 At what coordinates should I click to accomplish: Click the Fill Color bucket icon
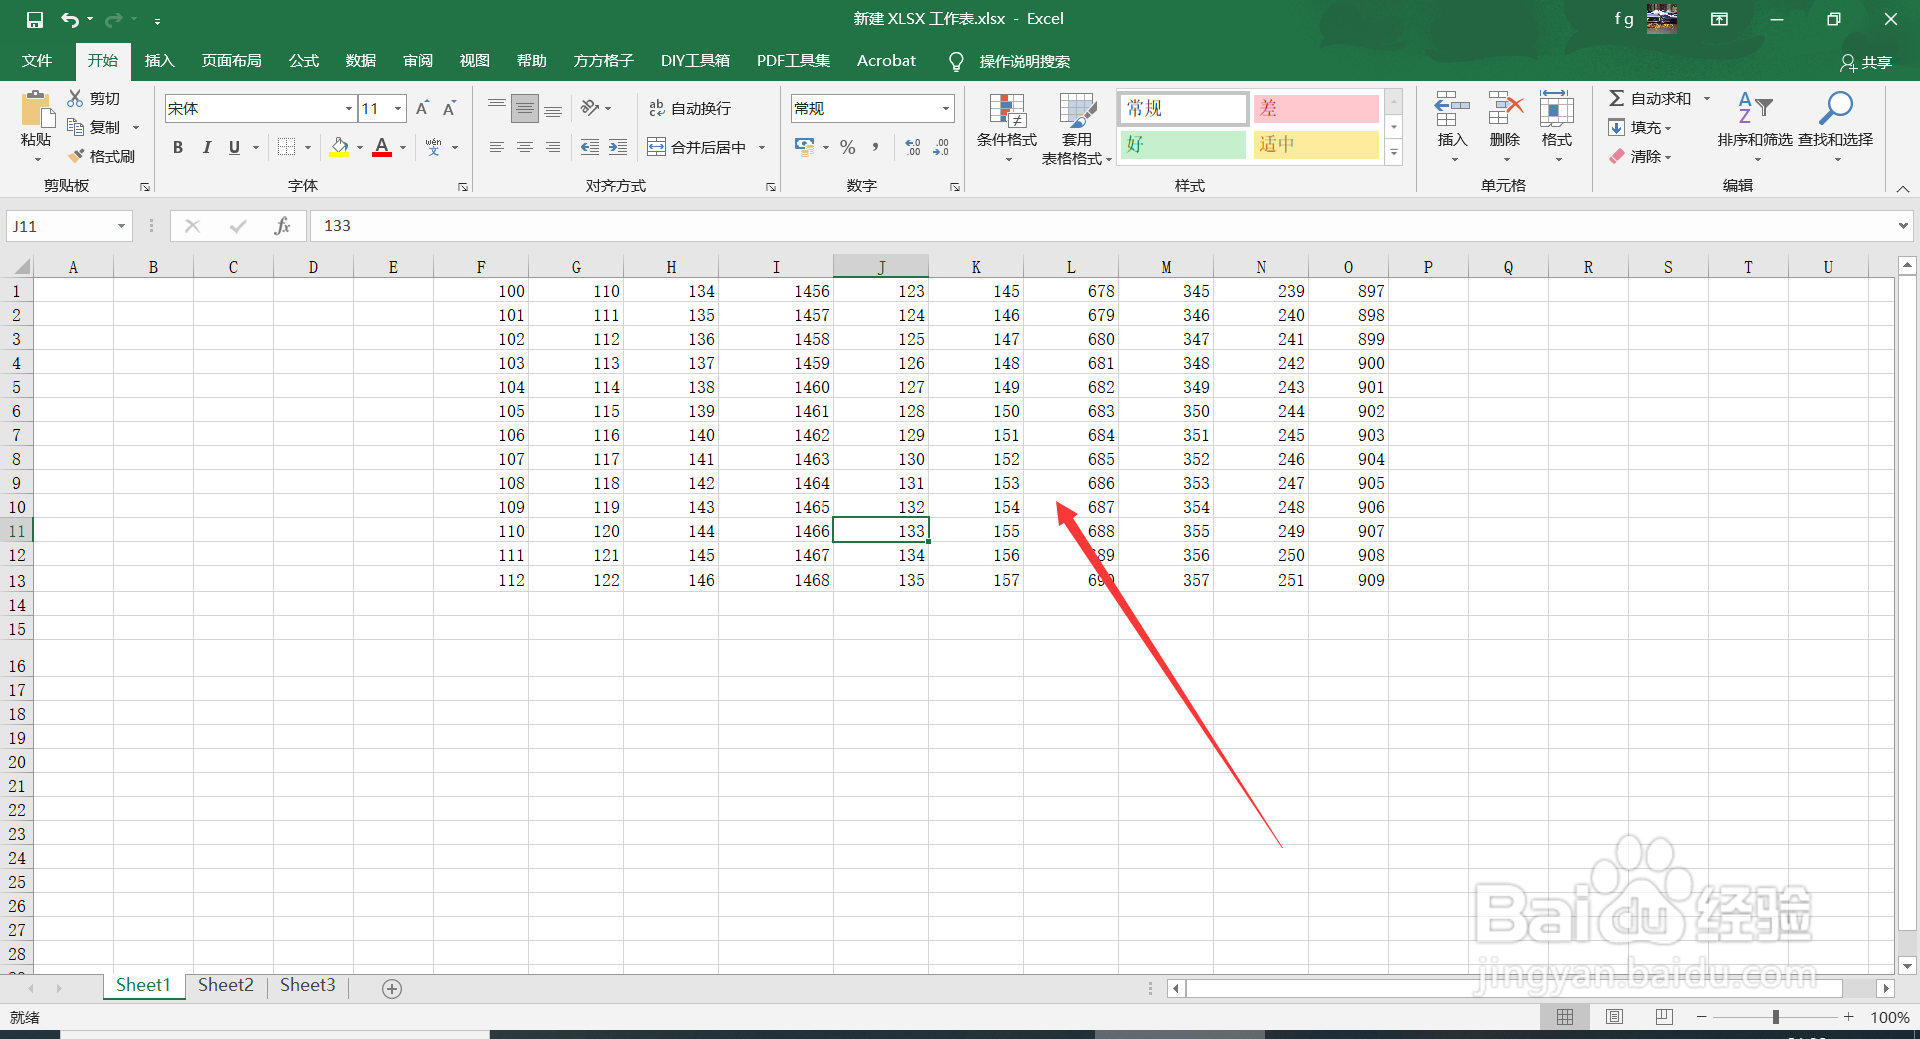[340, 147]
